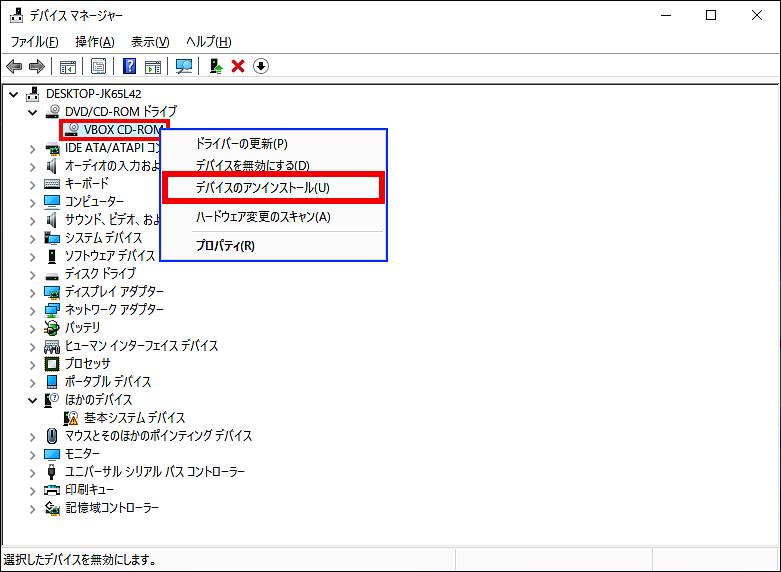The height and width of the screenshot is (572, 781).
Task: Click the デバイス マネージャー title bar icon
Action: pyautogui.click(x=16, y=15)
